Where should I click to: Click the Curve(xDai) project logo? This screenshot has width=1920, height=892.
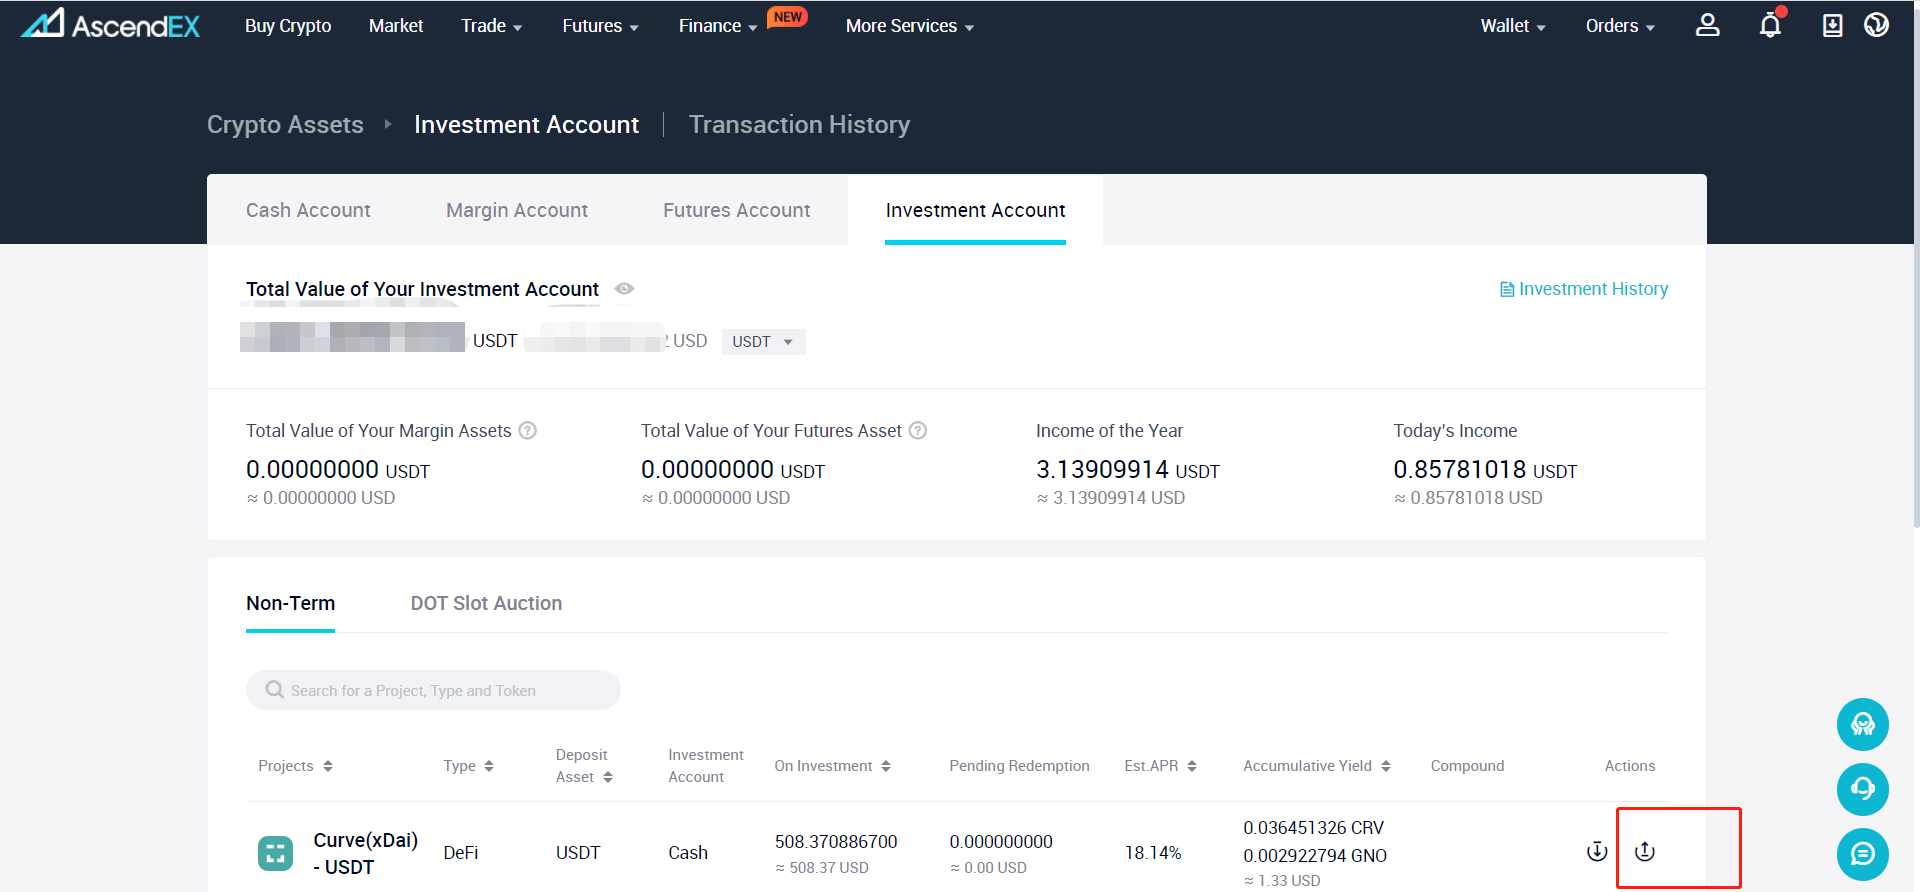pyautogui.click(x=276, y=853)
